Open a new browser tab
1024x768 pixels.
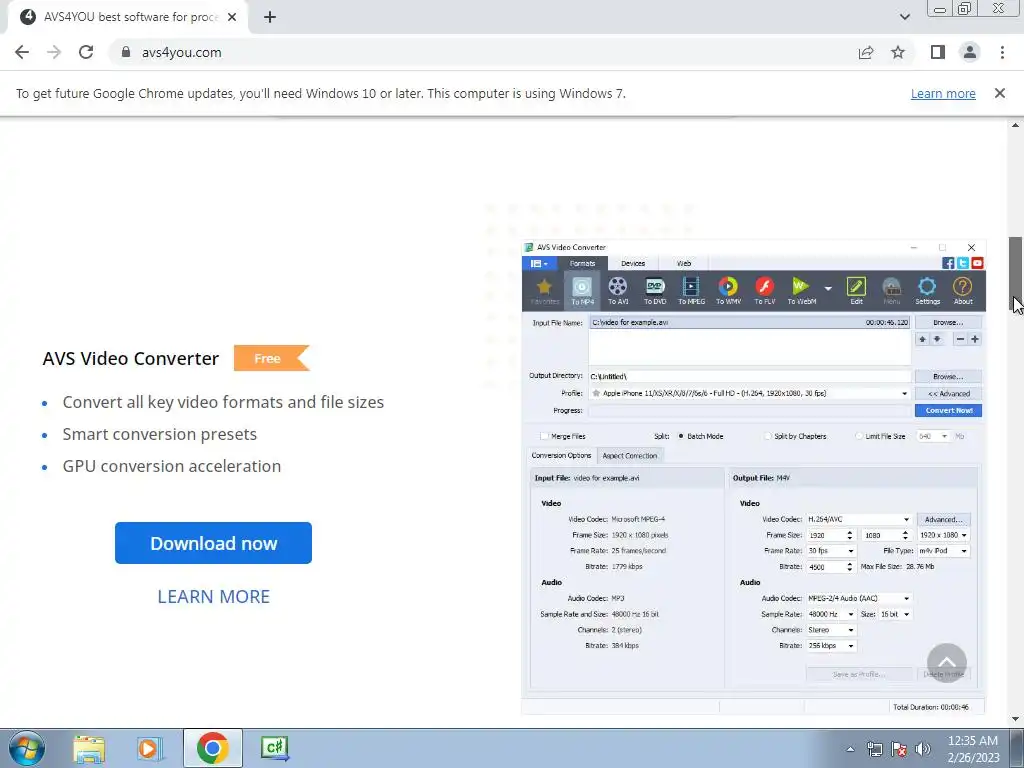(270, 17)
